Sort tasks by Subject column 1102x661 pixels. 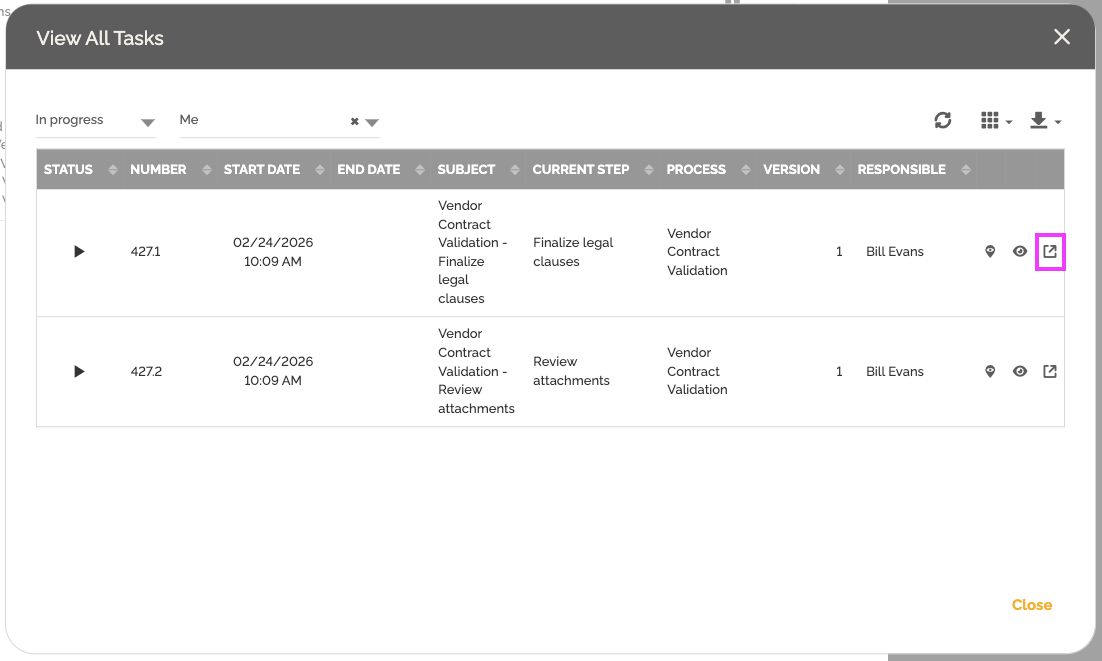[466, 170]
